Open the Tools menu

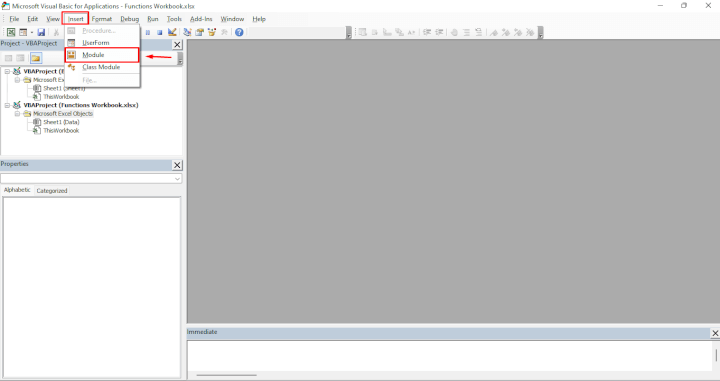pyautogui.click(x=174, y=19)
